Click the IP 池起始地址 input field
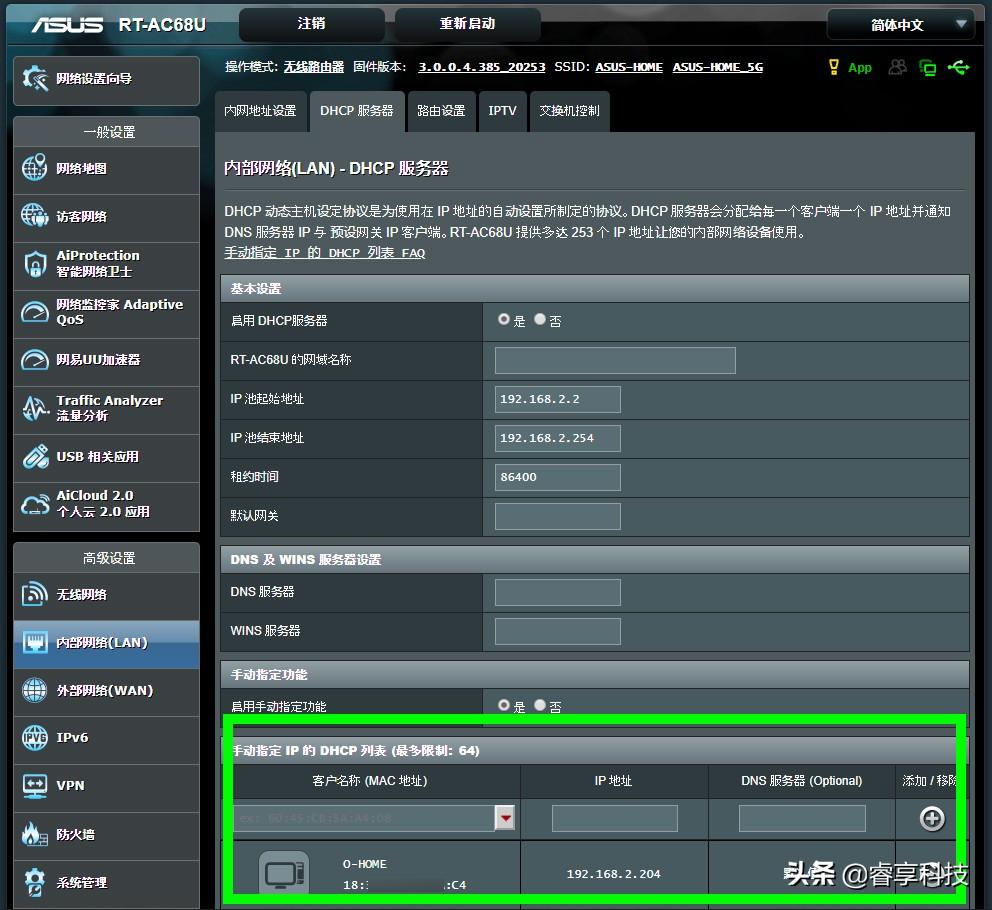This screenshot has width=992, height=910. tap(557, 399)
